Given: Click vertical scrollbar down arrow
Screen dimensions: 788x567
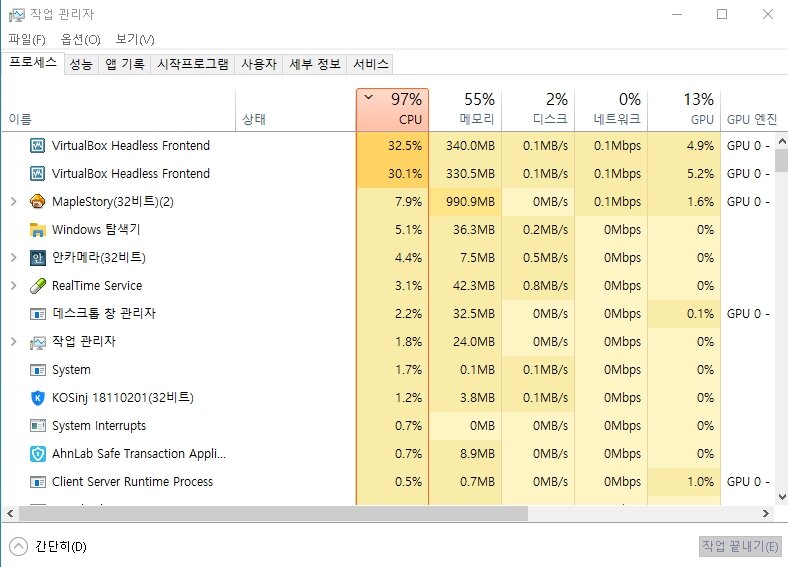Looking at the screenshot, I should click(782, 497).
